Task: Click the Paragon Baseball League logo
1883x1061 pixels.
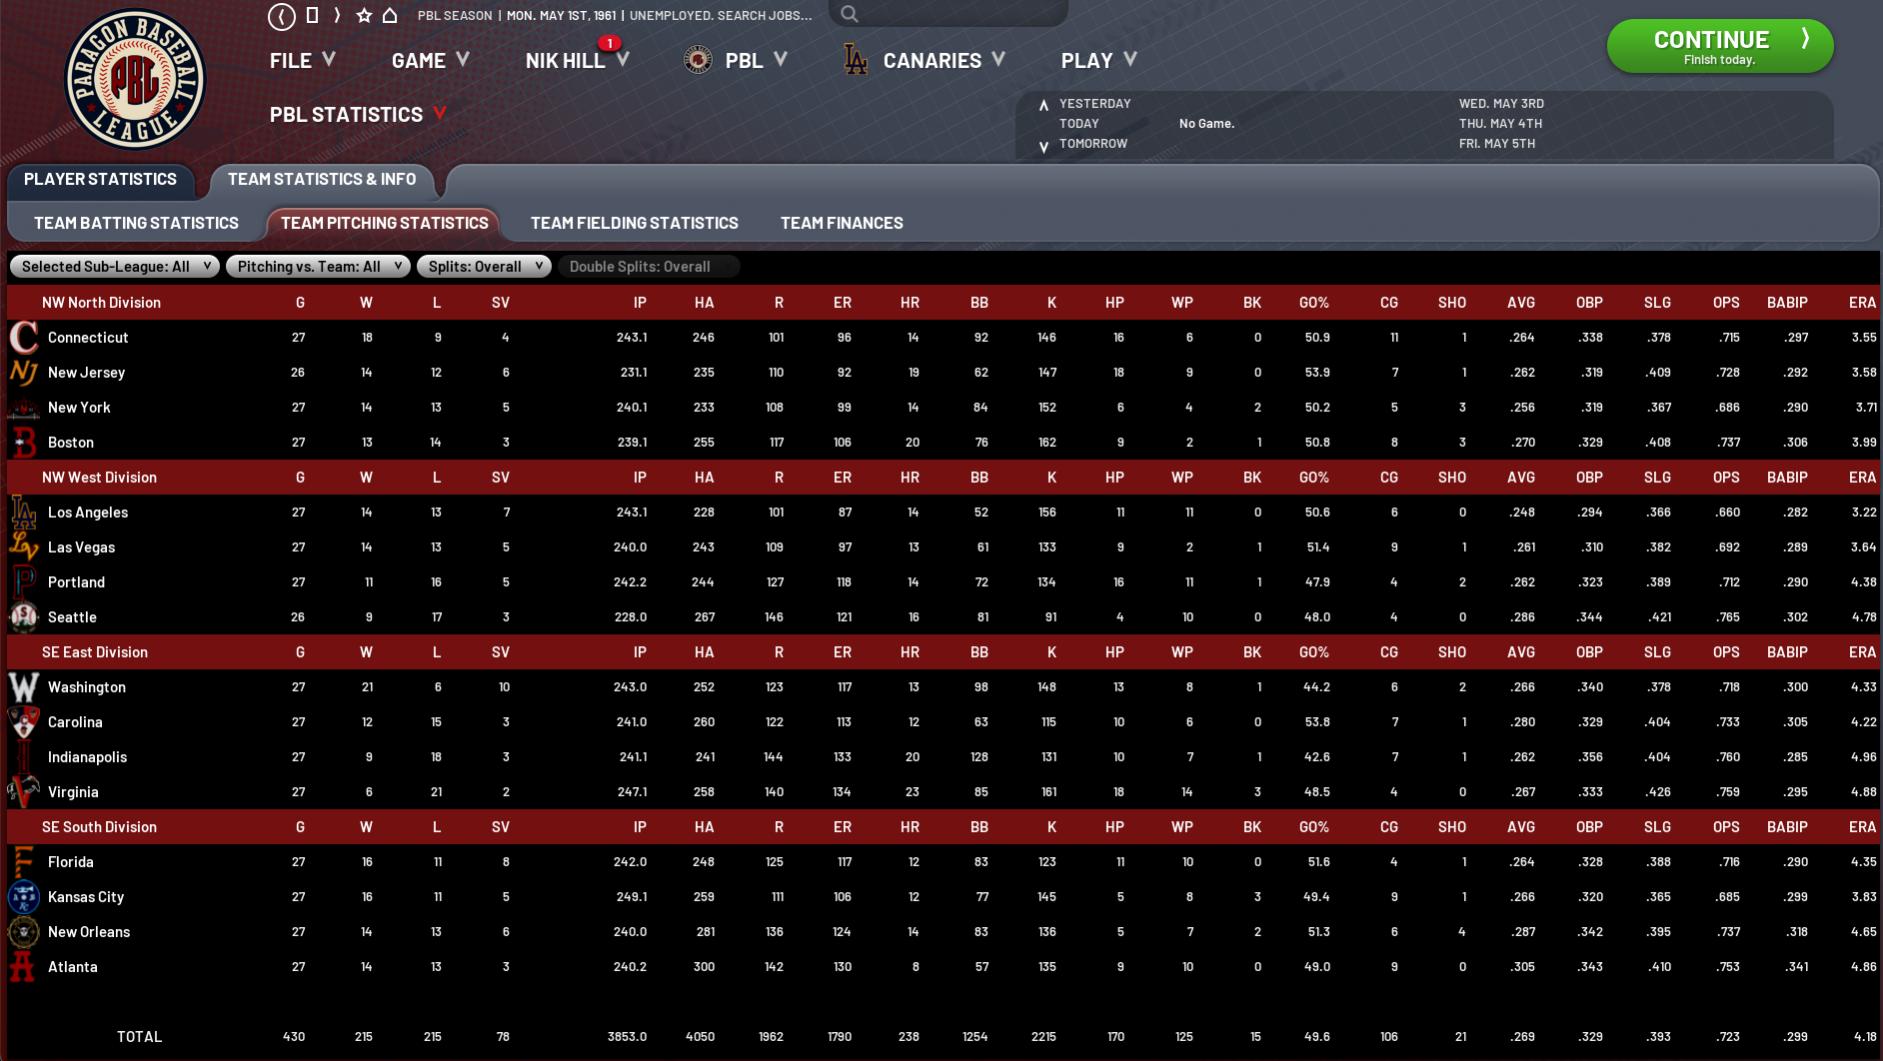Action: (135, 79)
